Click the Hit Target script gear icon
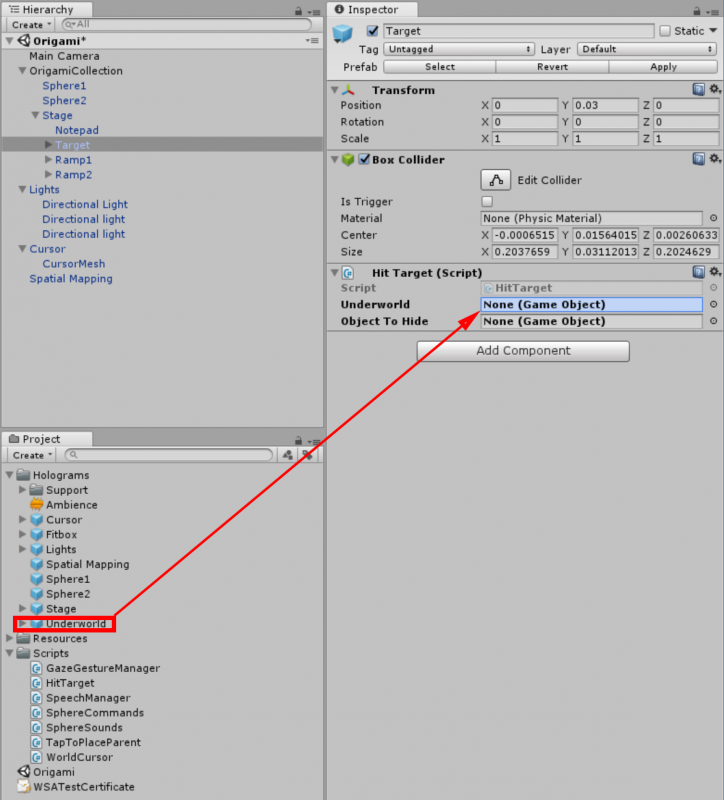This screenshot has height=800, width=724. [x=714, y=272]
